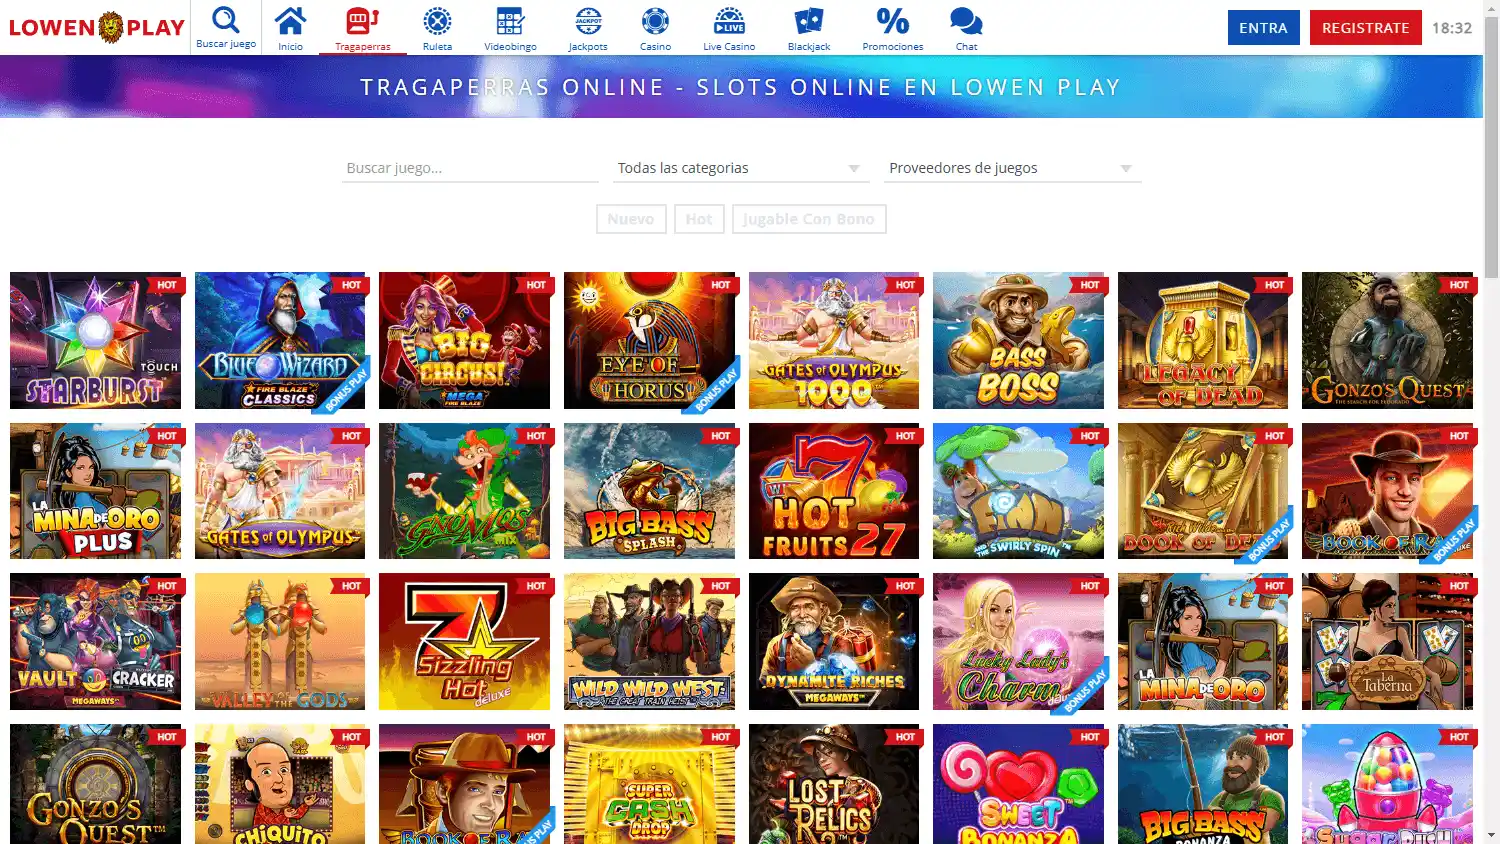
Task: Open the Casino chip icon
Action: click(x=655, y=21)
